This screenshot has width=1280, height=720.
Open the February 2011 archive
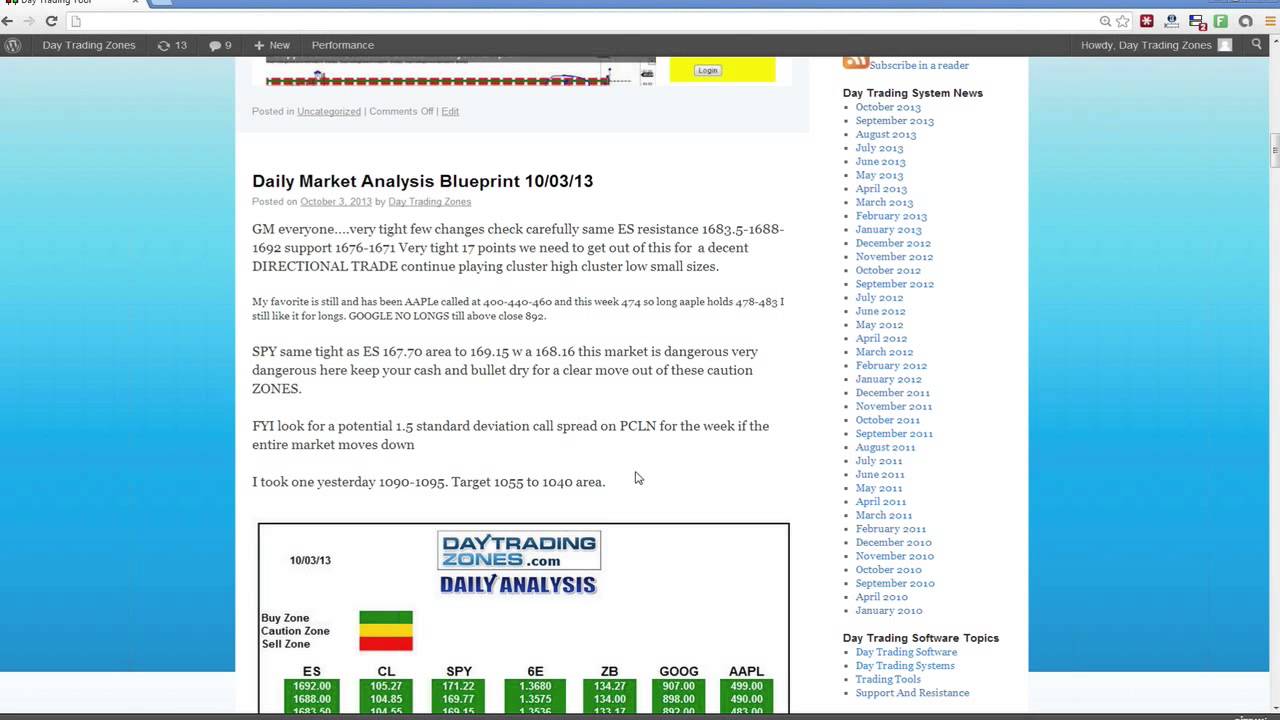pyautogui.click(x=890, y=529)
